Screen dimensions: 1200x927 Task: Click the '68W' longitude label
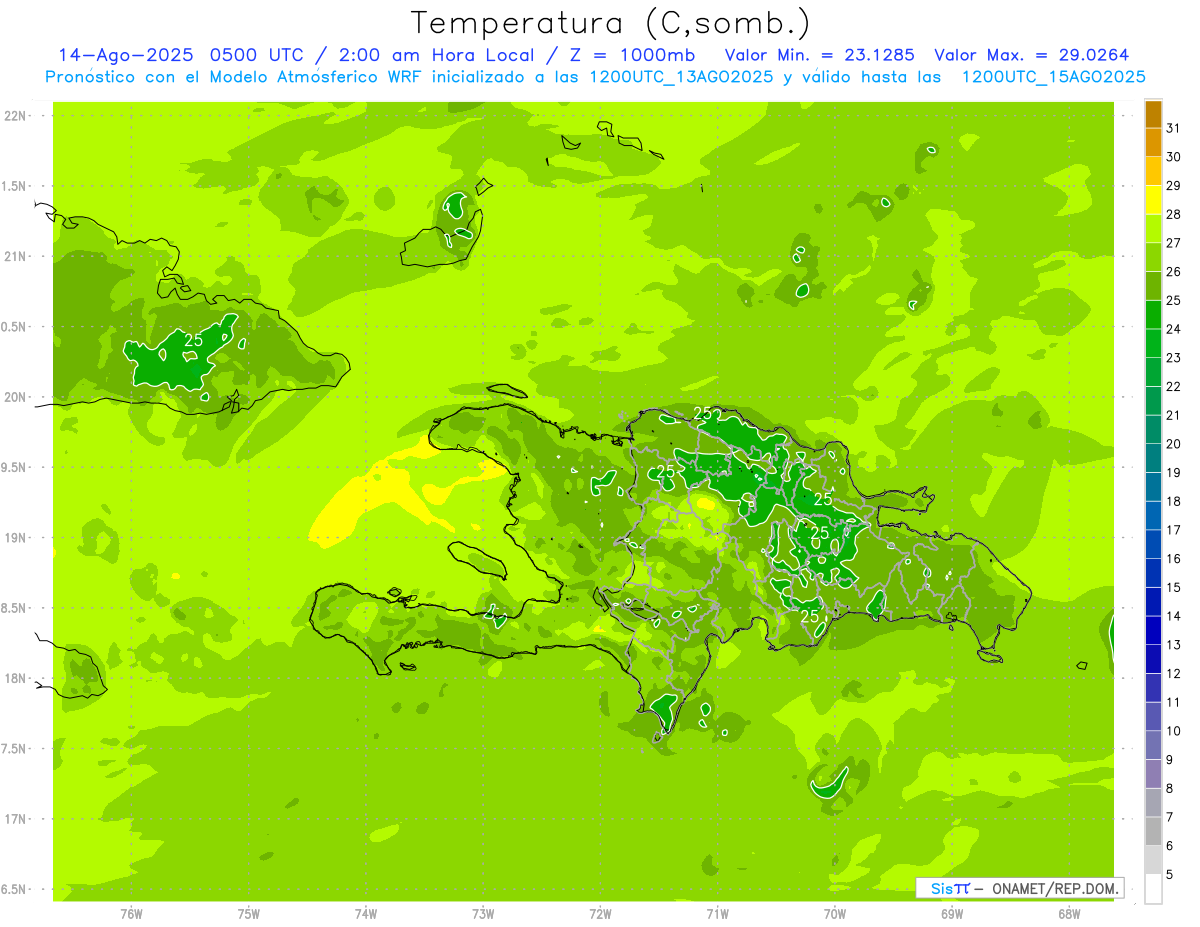coord(1069,914)
